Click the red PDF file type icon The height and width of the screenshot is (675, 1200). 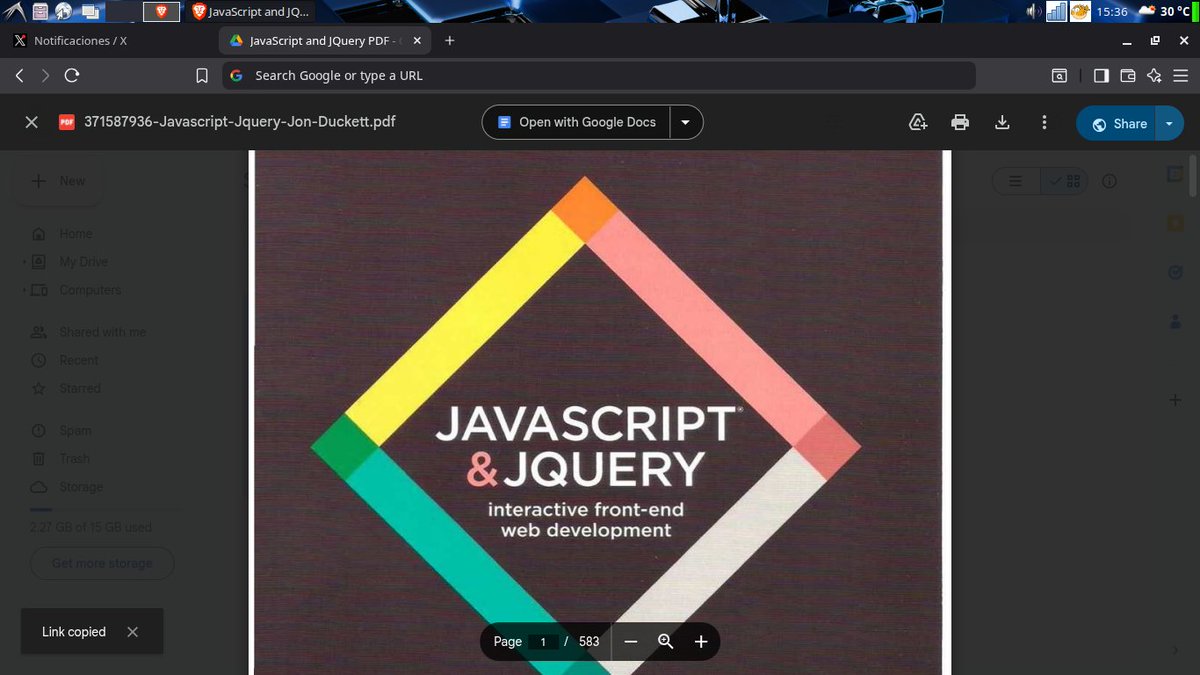(x=67, y=122)
